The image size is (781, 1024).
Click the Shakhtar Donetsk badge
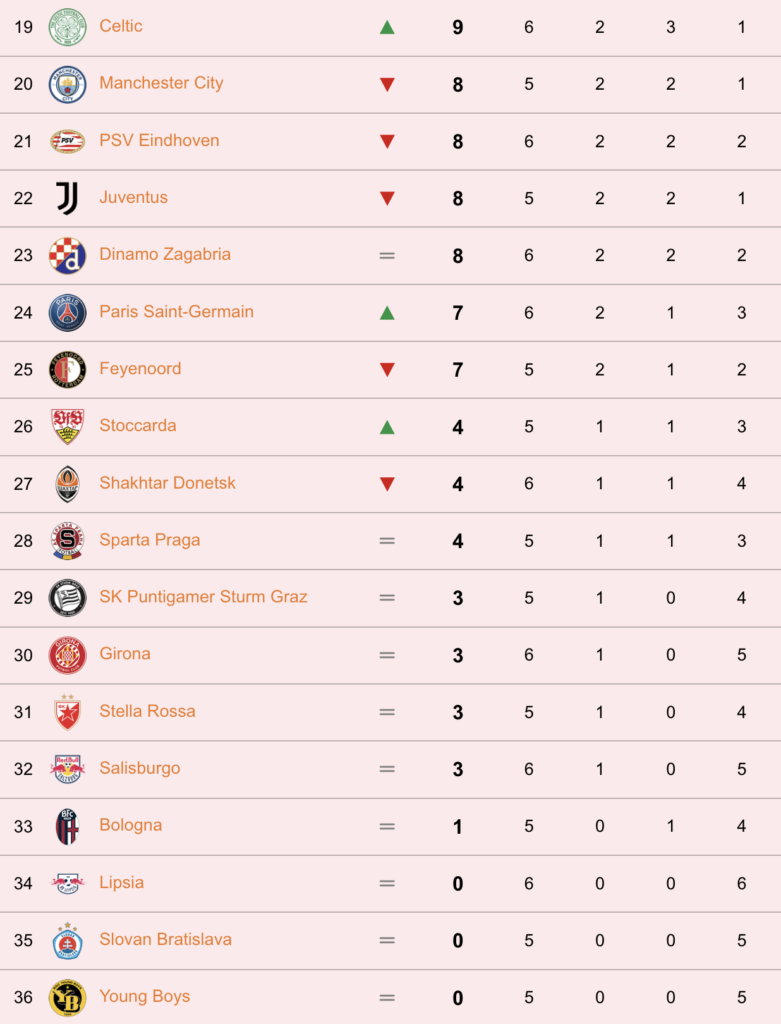click(x=67, y=484)
